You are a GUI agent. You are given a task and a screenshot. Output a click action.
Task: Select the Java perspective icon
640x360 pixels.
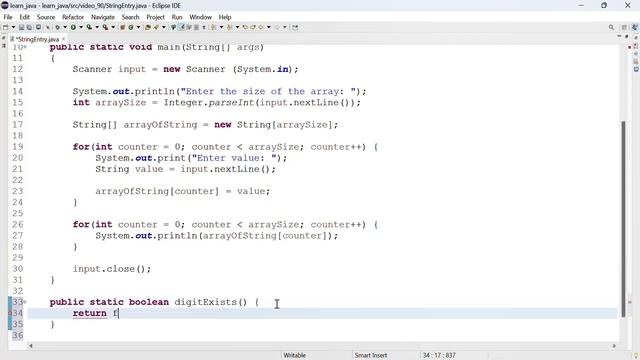(635, 27)
